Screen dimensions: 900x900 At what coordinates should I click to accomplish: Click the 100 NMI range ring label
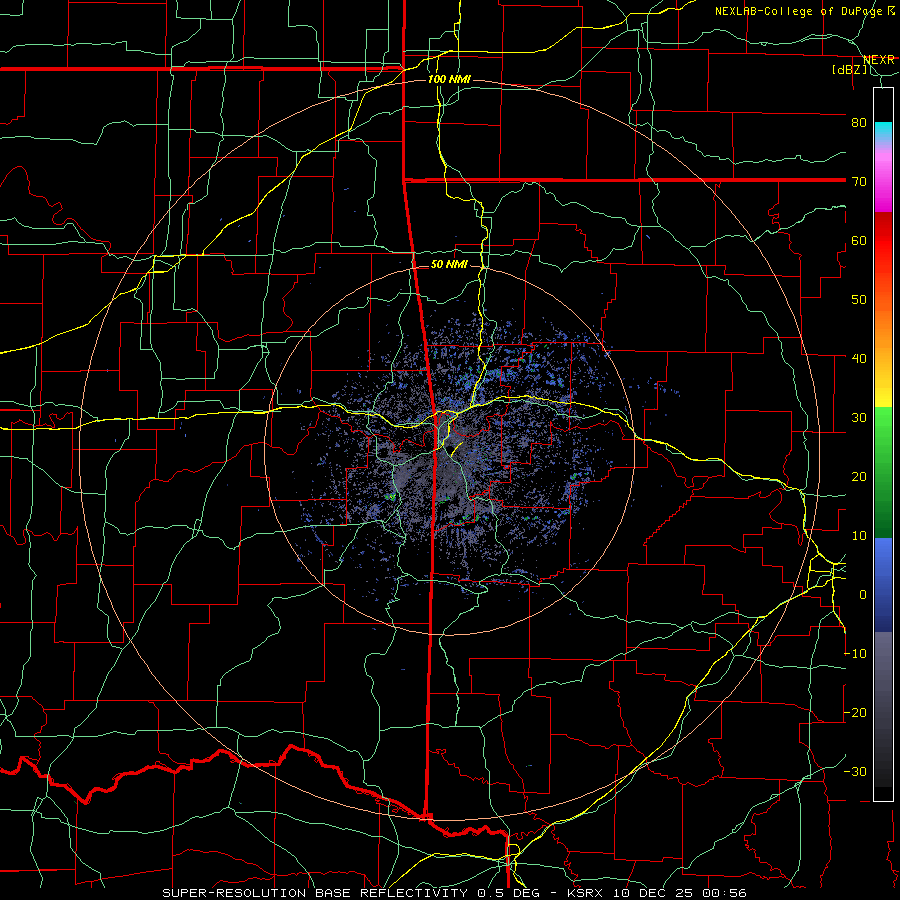[x=449, y=79]
